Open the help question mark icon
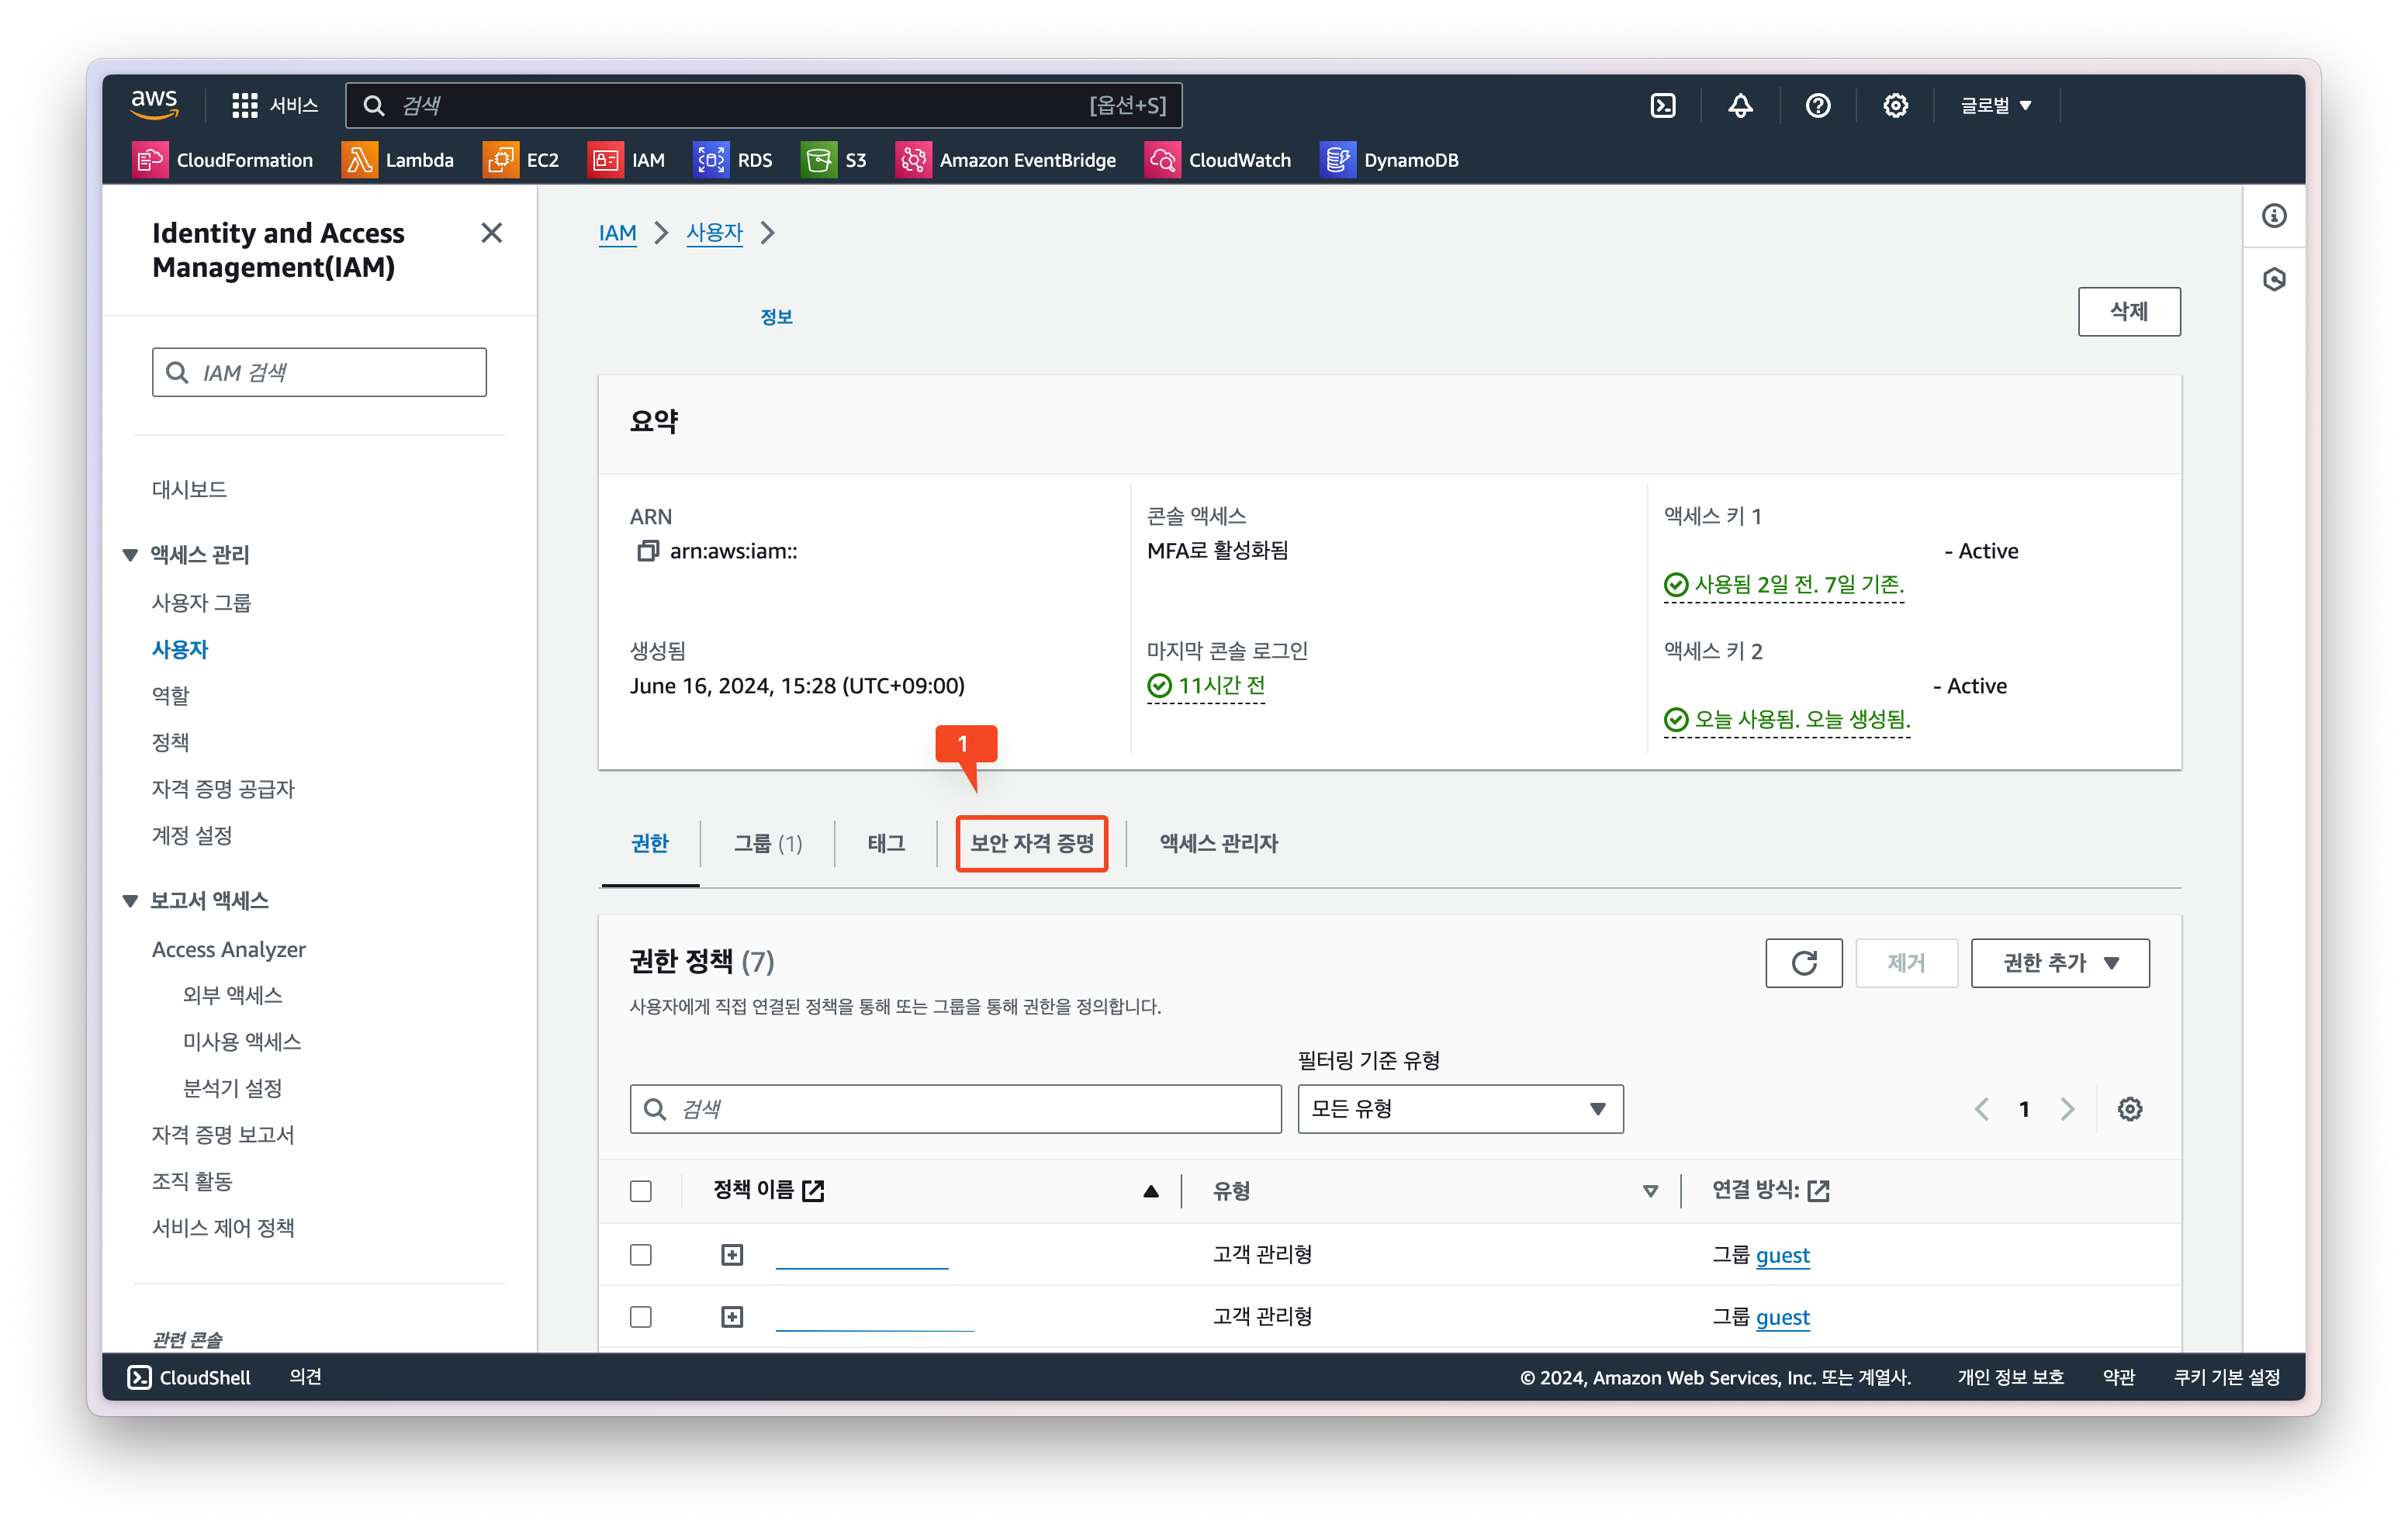Viewport: 2408px width, 1531px height. point(1817,105)
